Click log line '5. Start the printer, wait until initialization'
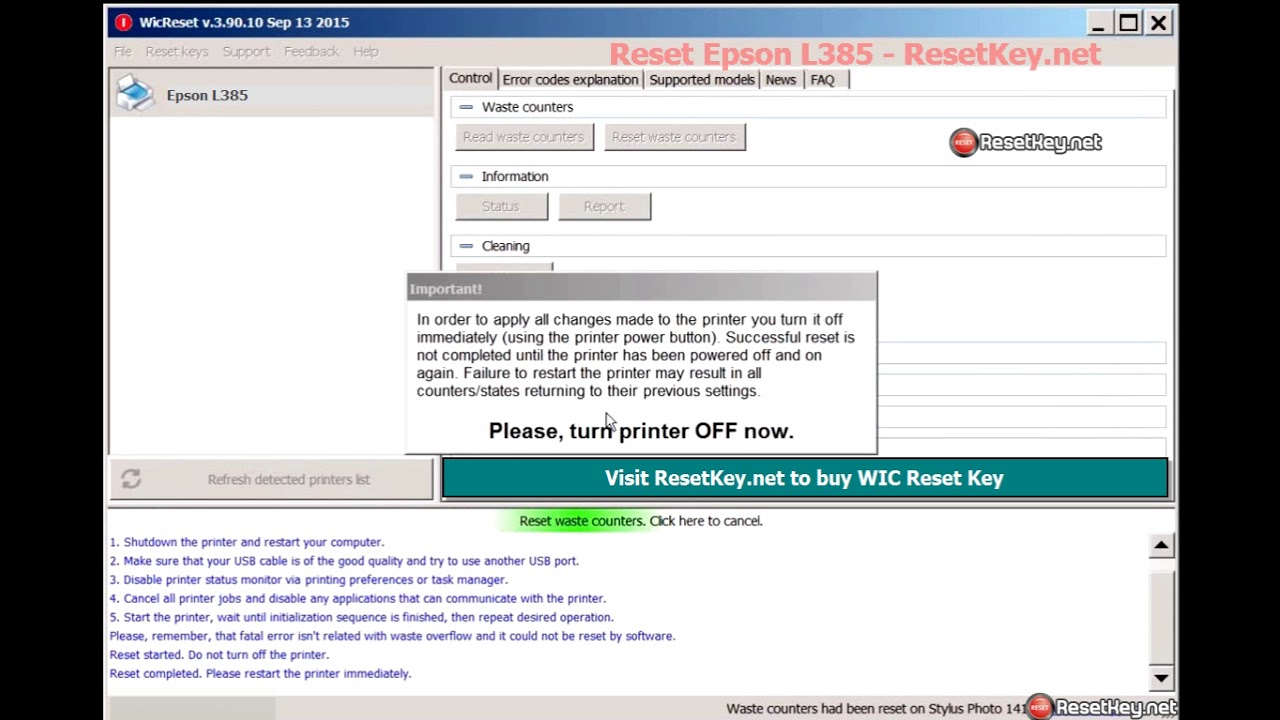1280x720 pixels. (361, 618)
